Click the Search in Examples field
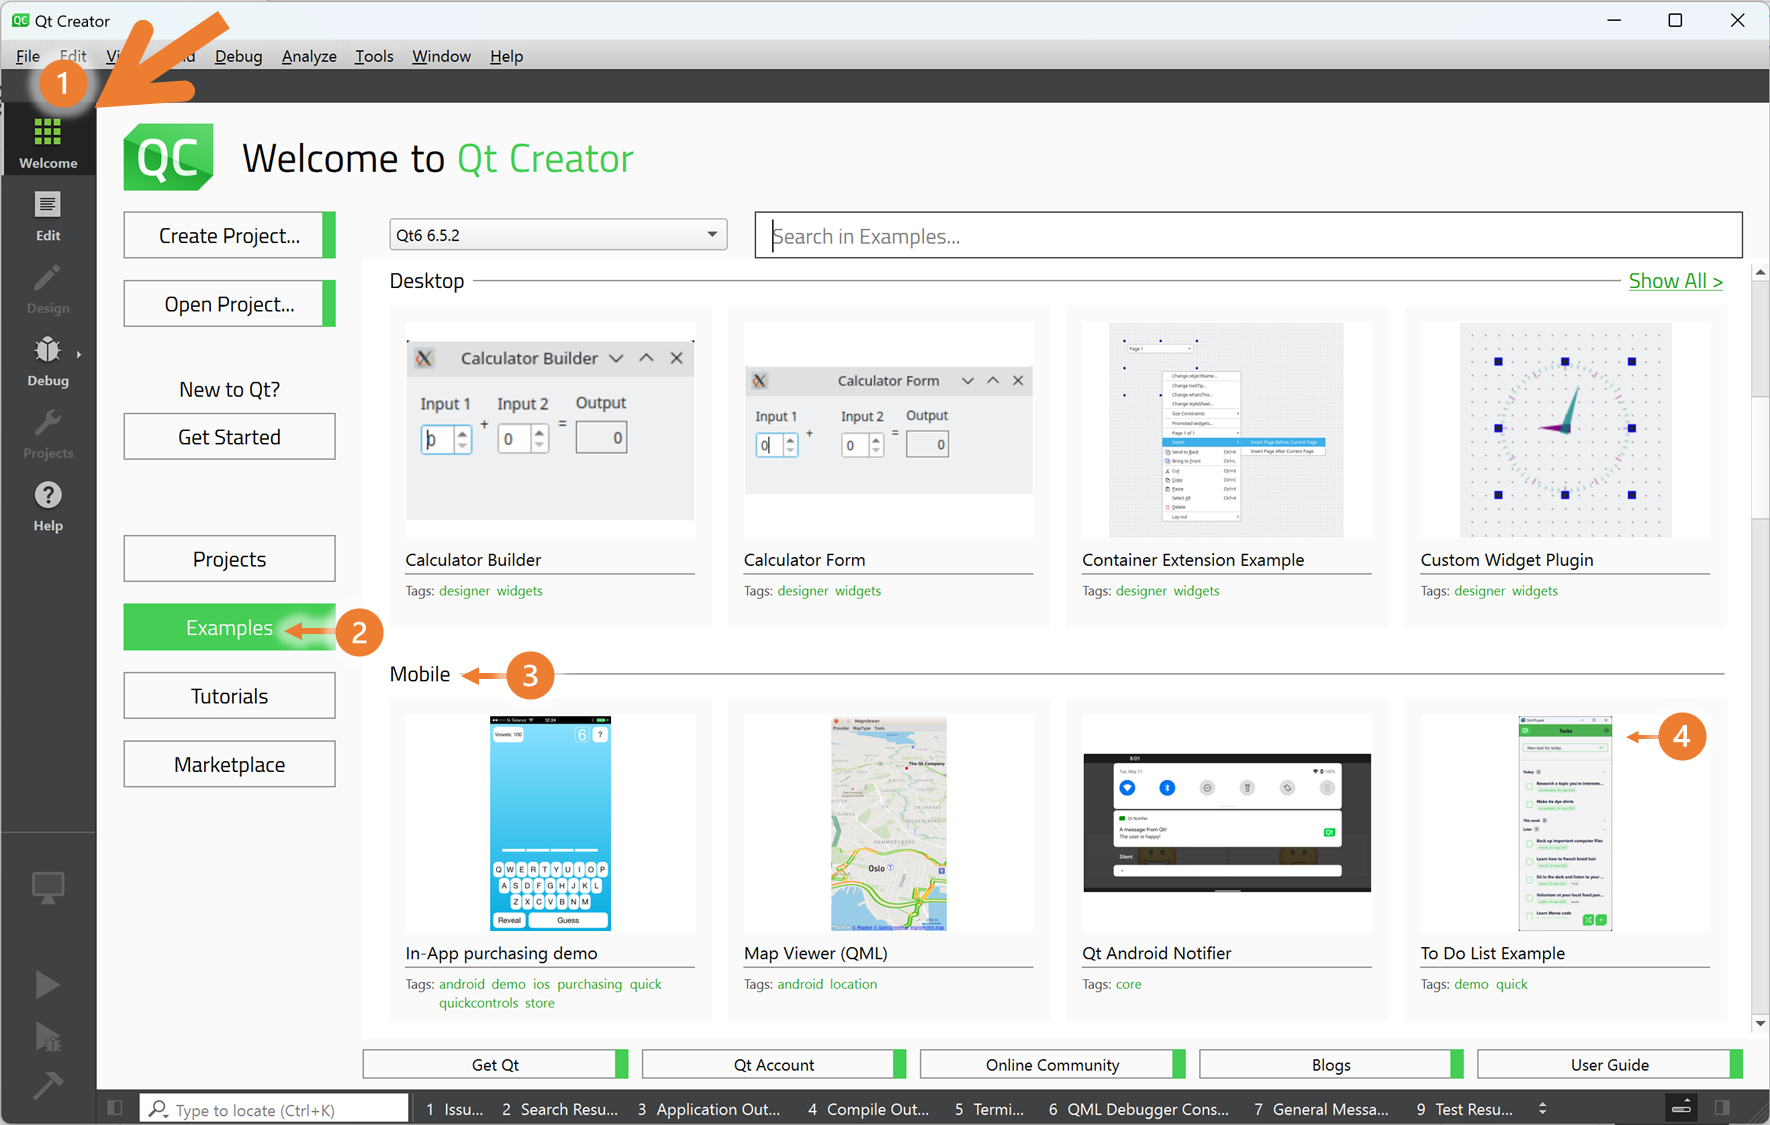This screenshot has height=1125, width=1770. click(1248, 236)
